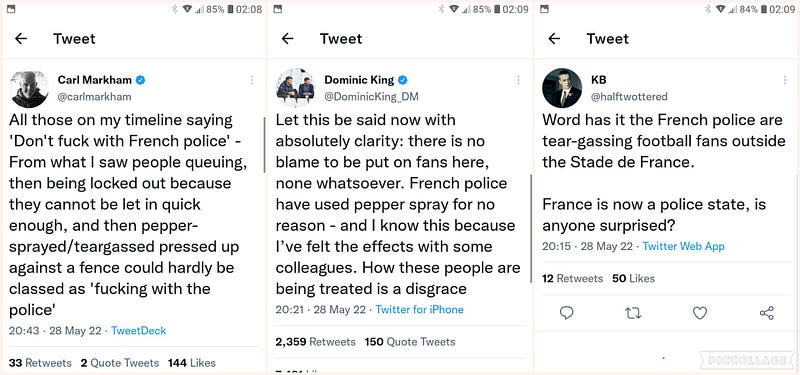Click the TweetDeck source link
The height and width of the screenshot is (375, 800).
(138, 331)
